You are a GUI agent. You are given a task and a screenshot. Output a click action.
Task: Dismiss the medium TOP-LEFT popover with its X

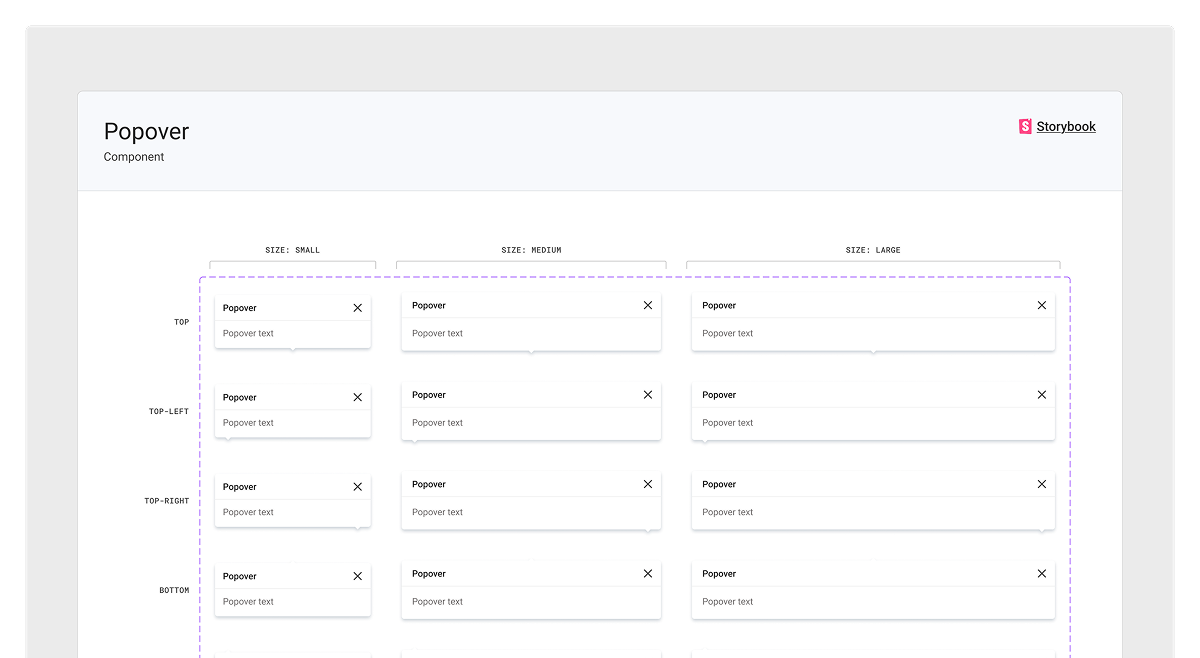[648, 395]
